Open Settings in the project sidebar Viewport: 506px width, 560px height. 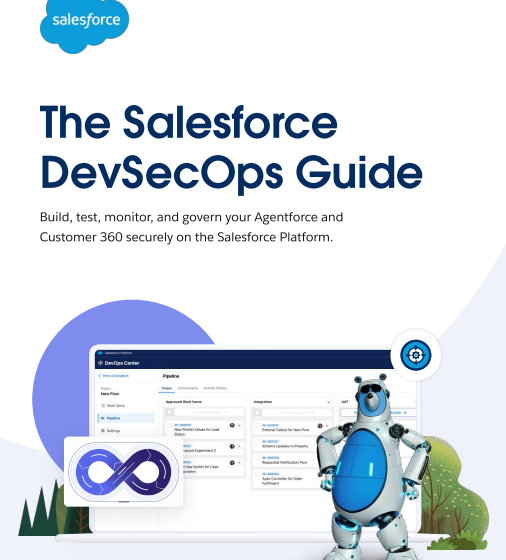(111, 431)
